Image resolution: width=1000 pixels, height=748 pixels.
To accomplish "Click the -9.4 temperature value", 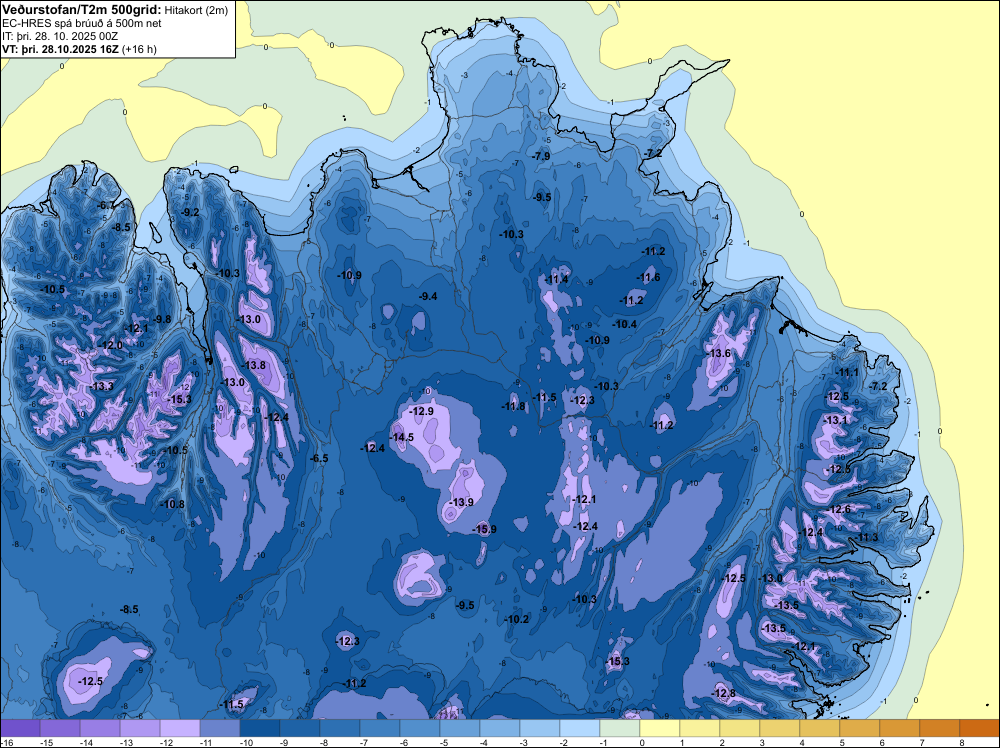I will point(428,297).
